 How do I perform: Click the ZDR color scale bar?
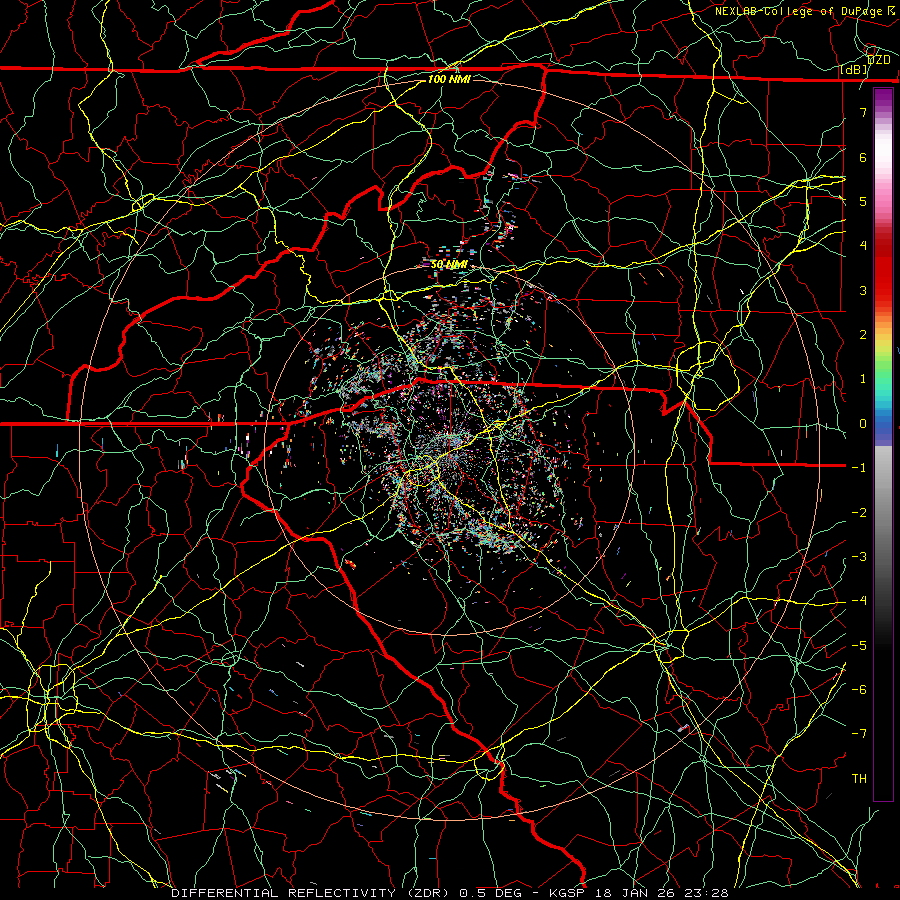(x=883, y=444)
